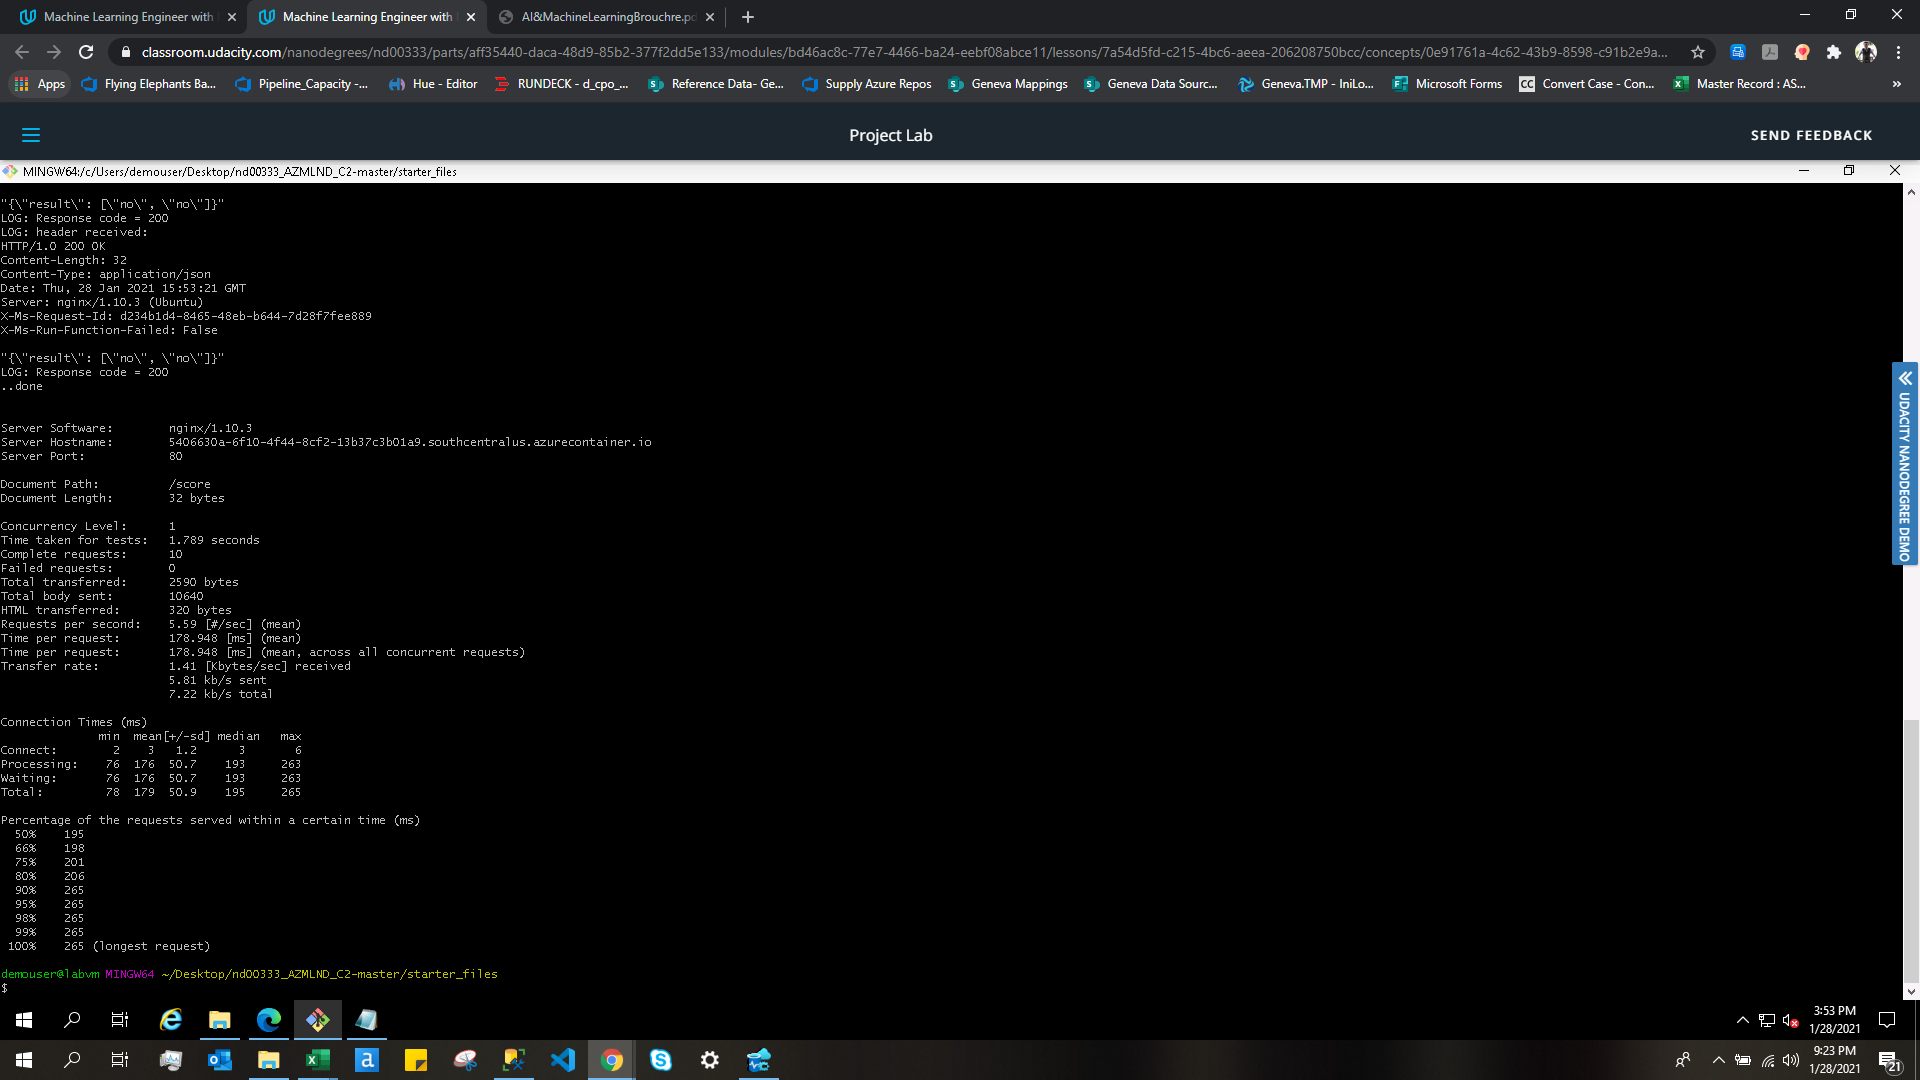This screenshot has height=1080, width=1920.
Task: Open the Microsoft Forms bookmark
Action: point(1447,84)
